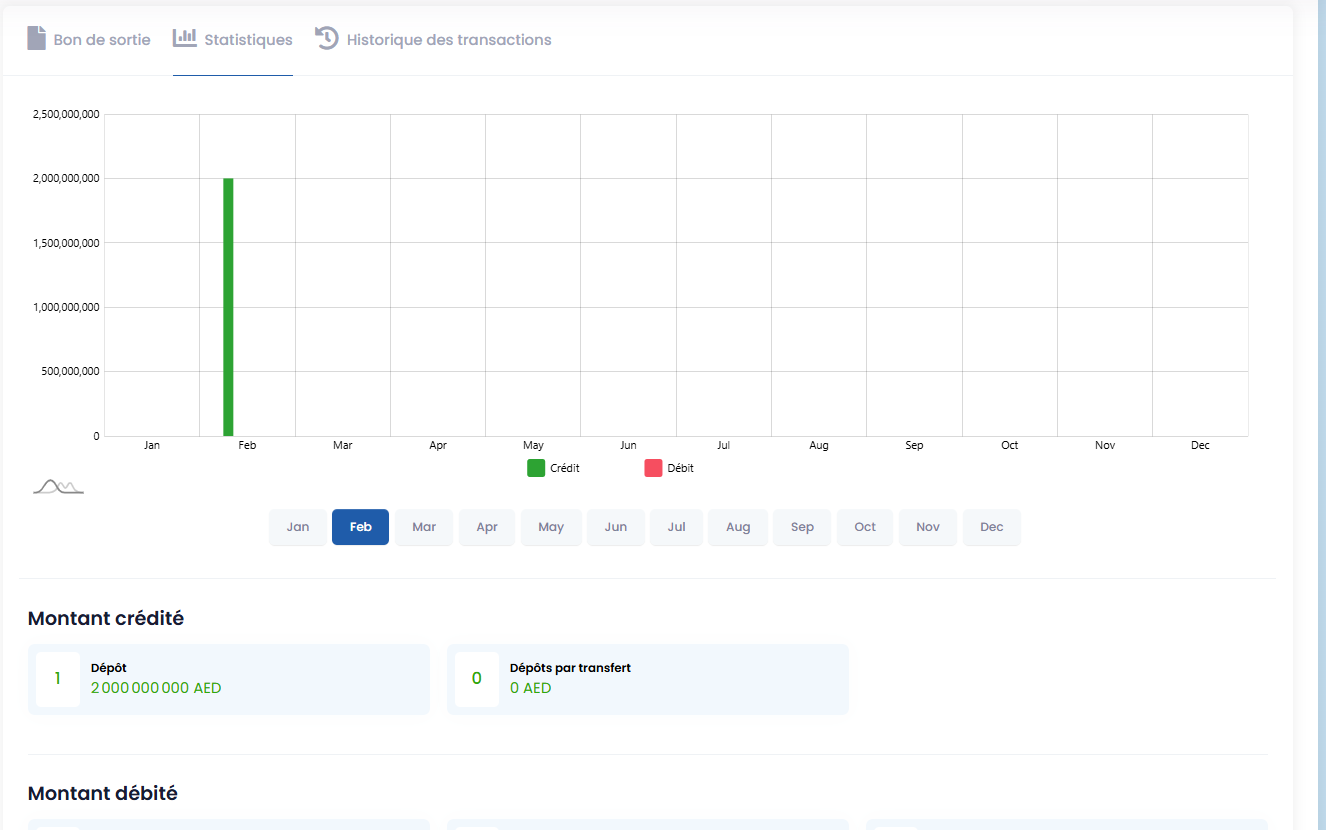Screen dimensions: 1326x830
Task: Select the Aug month button
Action: 738,527
